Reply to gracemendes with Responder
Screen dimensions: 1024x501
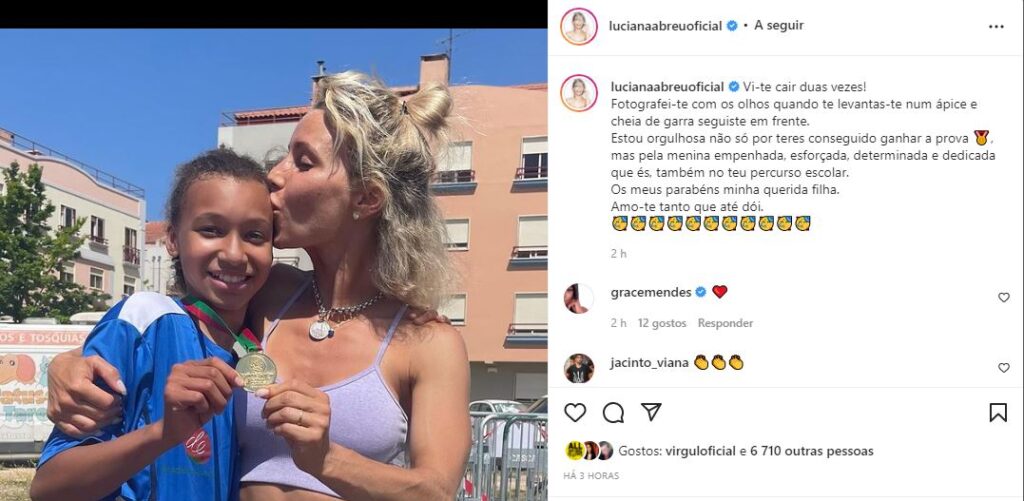(x=725, y=323)
